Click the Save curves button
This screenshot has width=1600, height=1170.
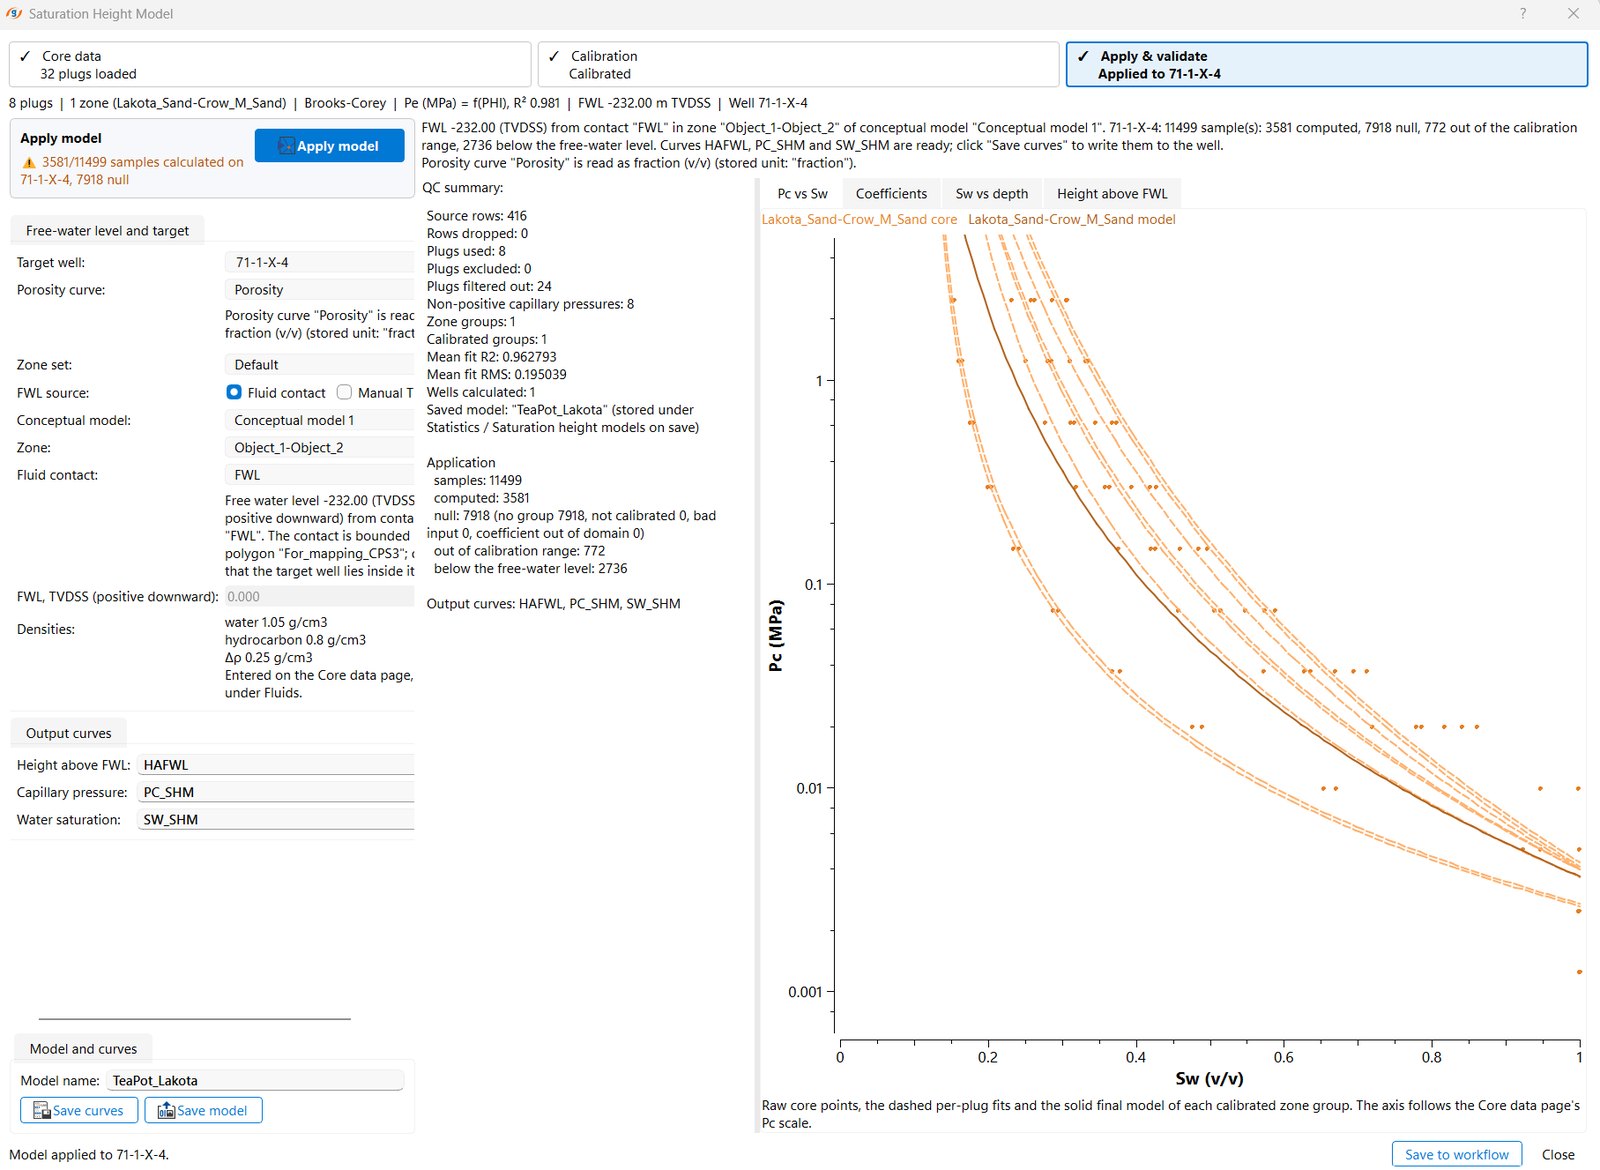[79, 1110]
